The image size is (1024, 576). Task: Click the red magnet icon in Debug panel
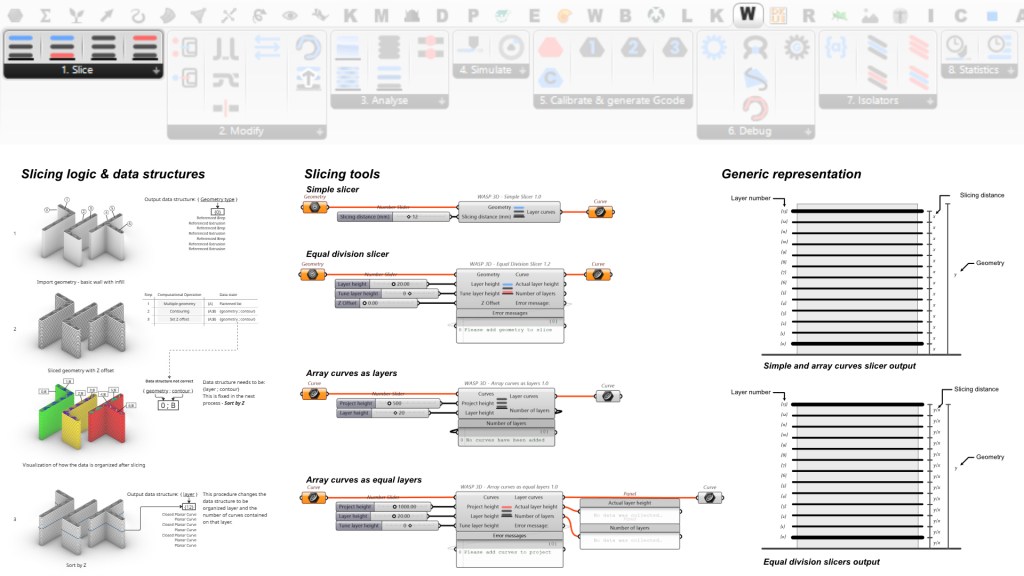pos(755,108)
